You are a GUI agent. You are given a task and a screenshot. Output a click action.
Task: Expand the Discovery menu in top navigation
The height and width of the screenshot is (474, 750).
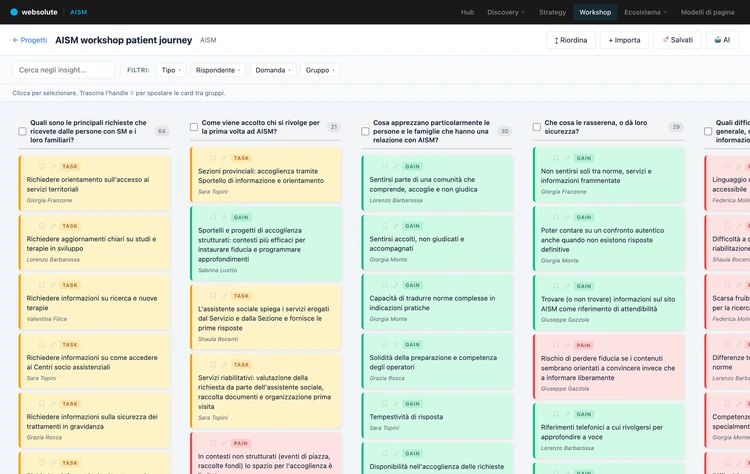pyautogui.click(x=506, y=12)
